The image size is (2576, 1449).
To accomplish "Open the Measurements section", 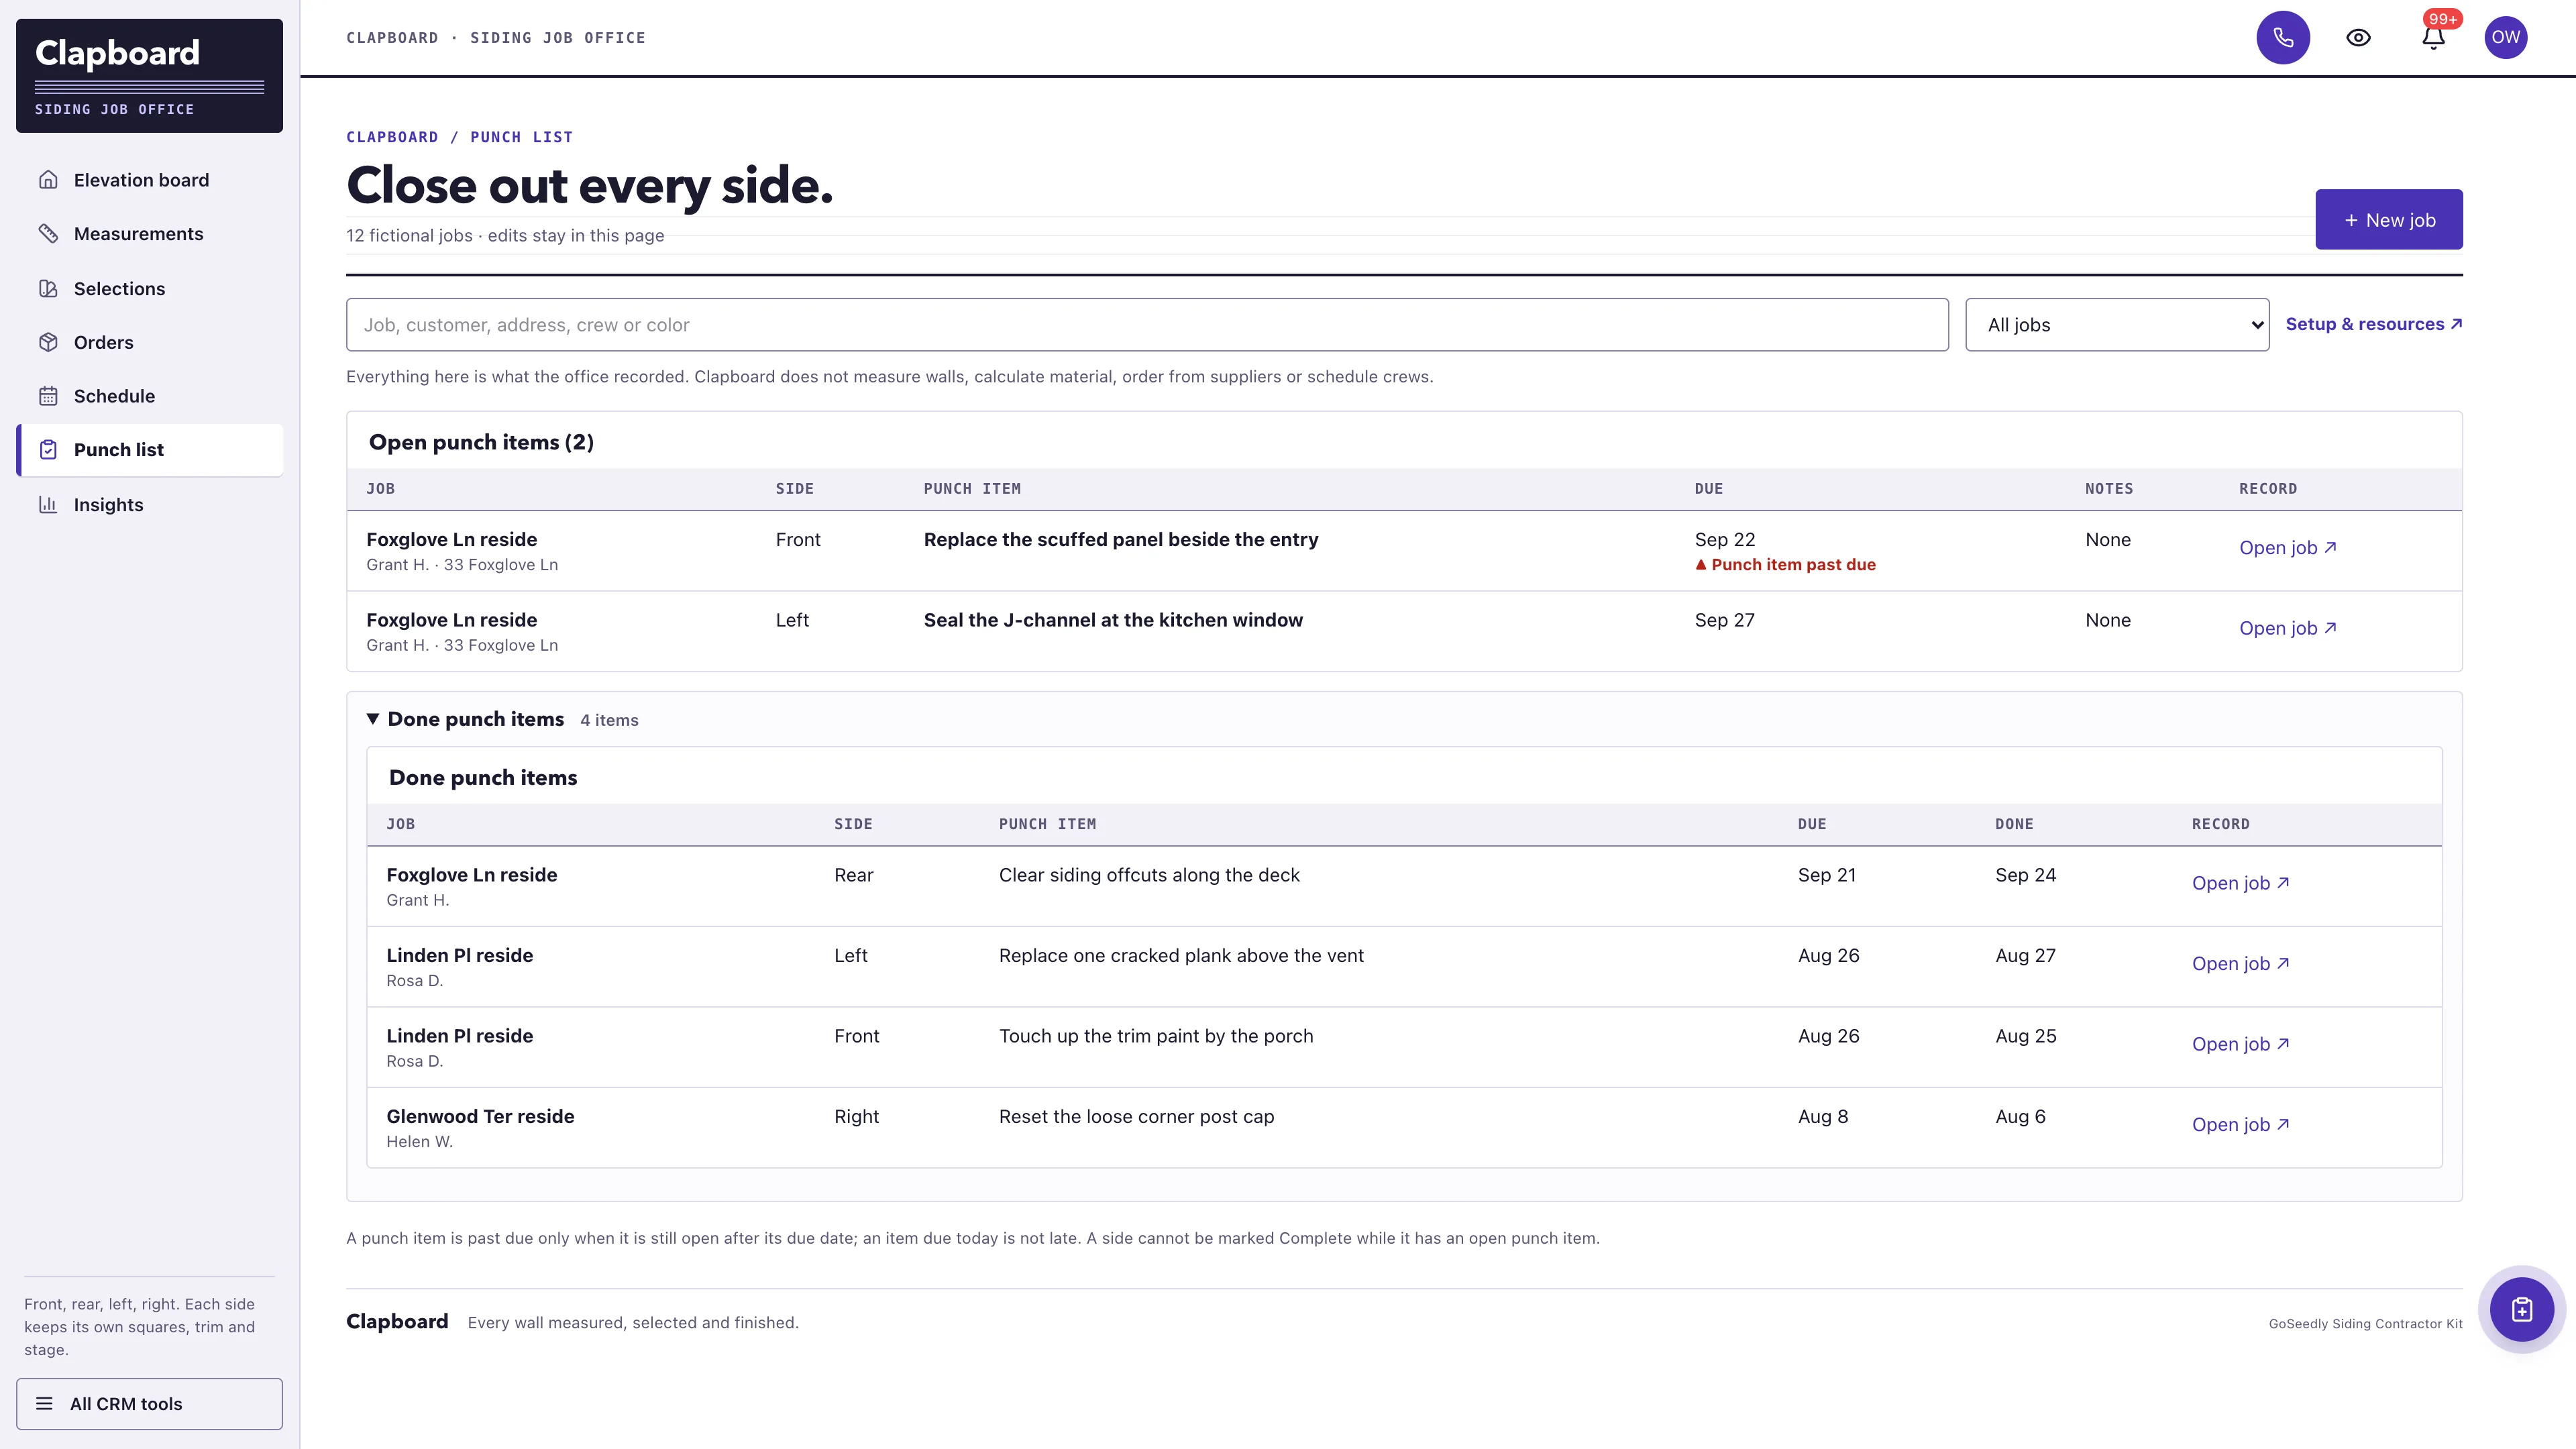I will [150, 234].
